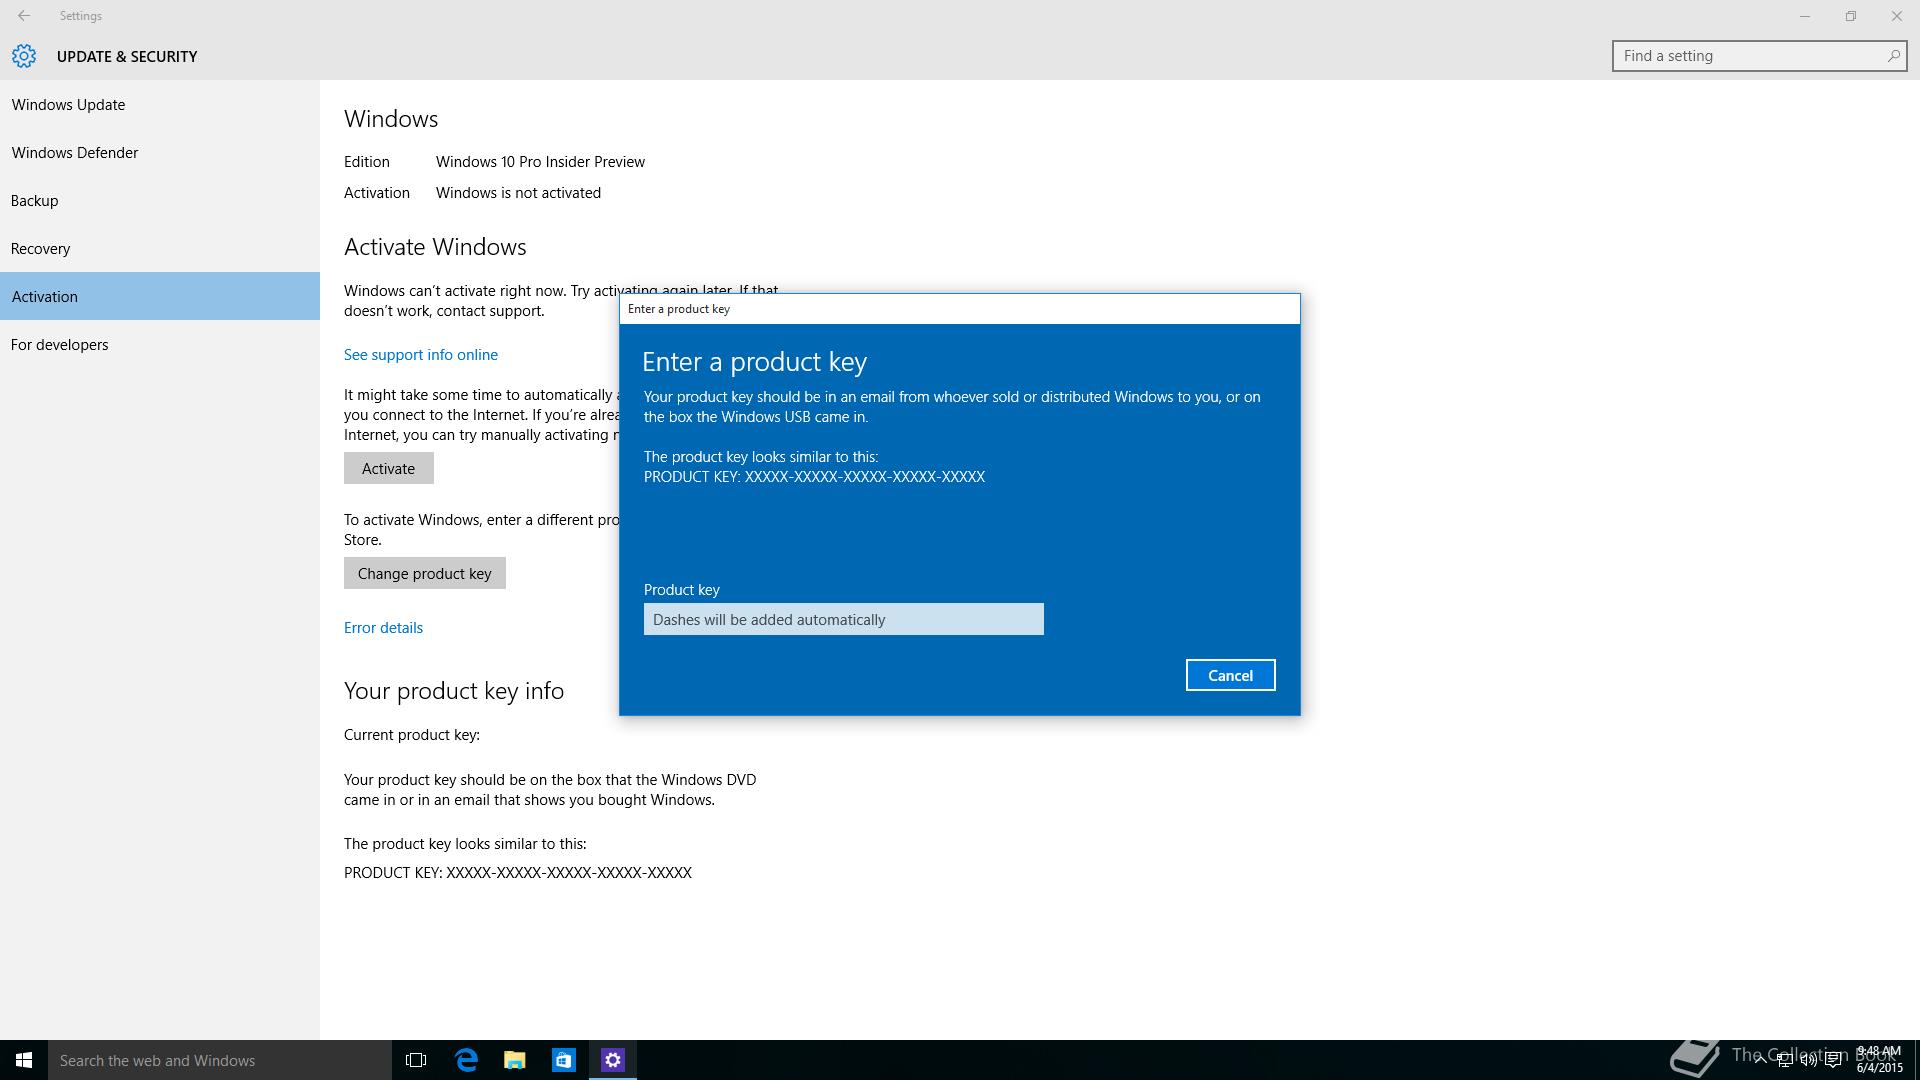Click the 'Windows is not activated' status text
This screenshot has height=1080, width=1920.
518,192
